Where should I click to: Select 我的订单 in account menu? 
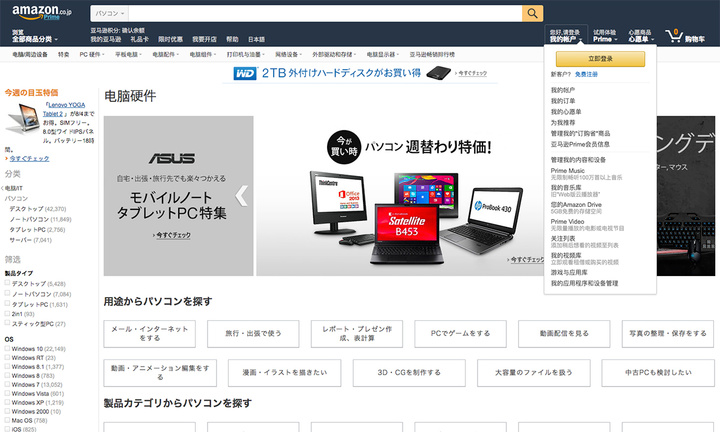(563, 101)
